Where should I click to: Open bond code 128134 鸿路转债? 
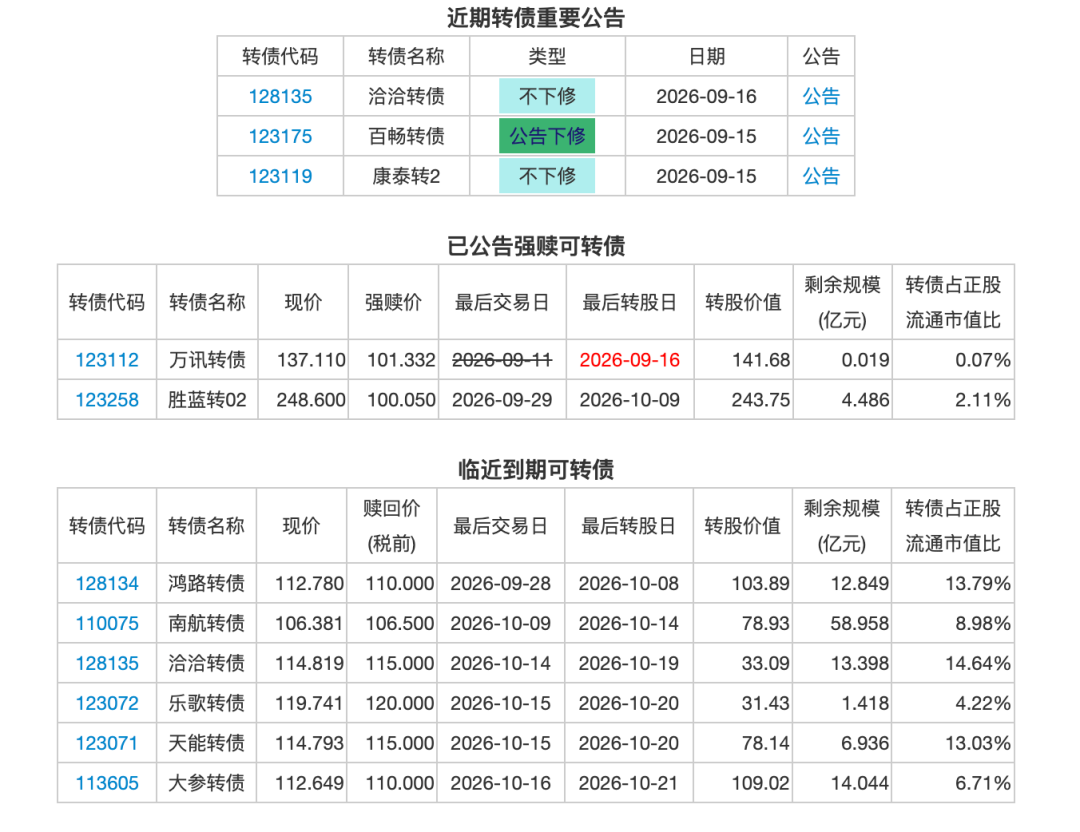(x=107, y=584)
